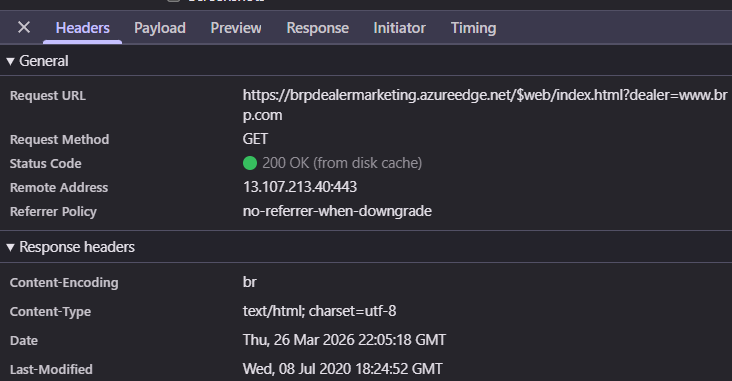732x381 pixels.
Task: Click the Request Method label
Action: click(x=59, y=140)
